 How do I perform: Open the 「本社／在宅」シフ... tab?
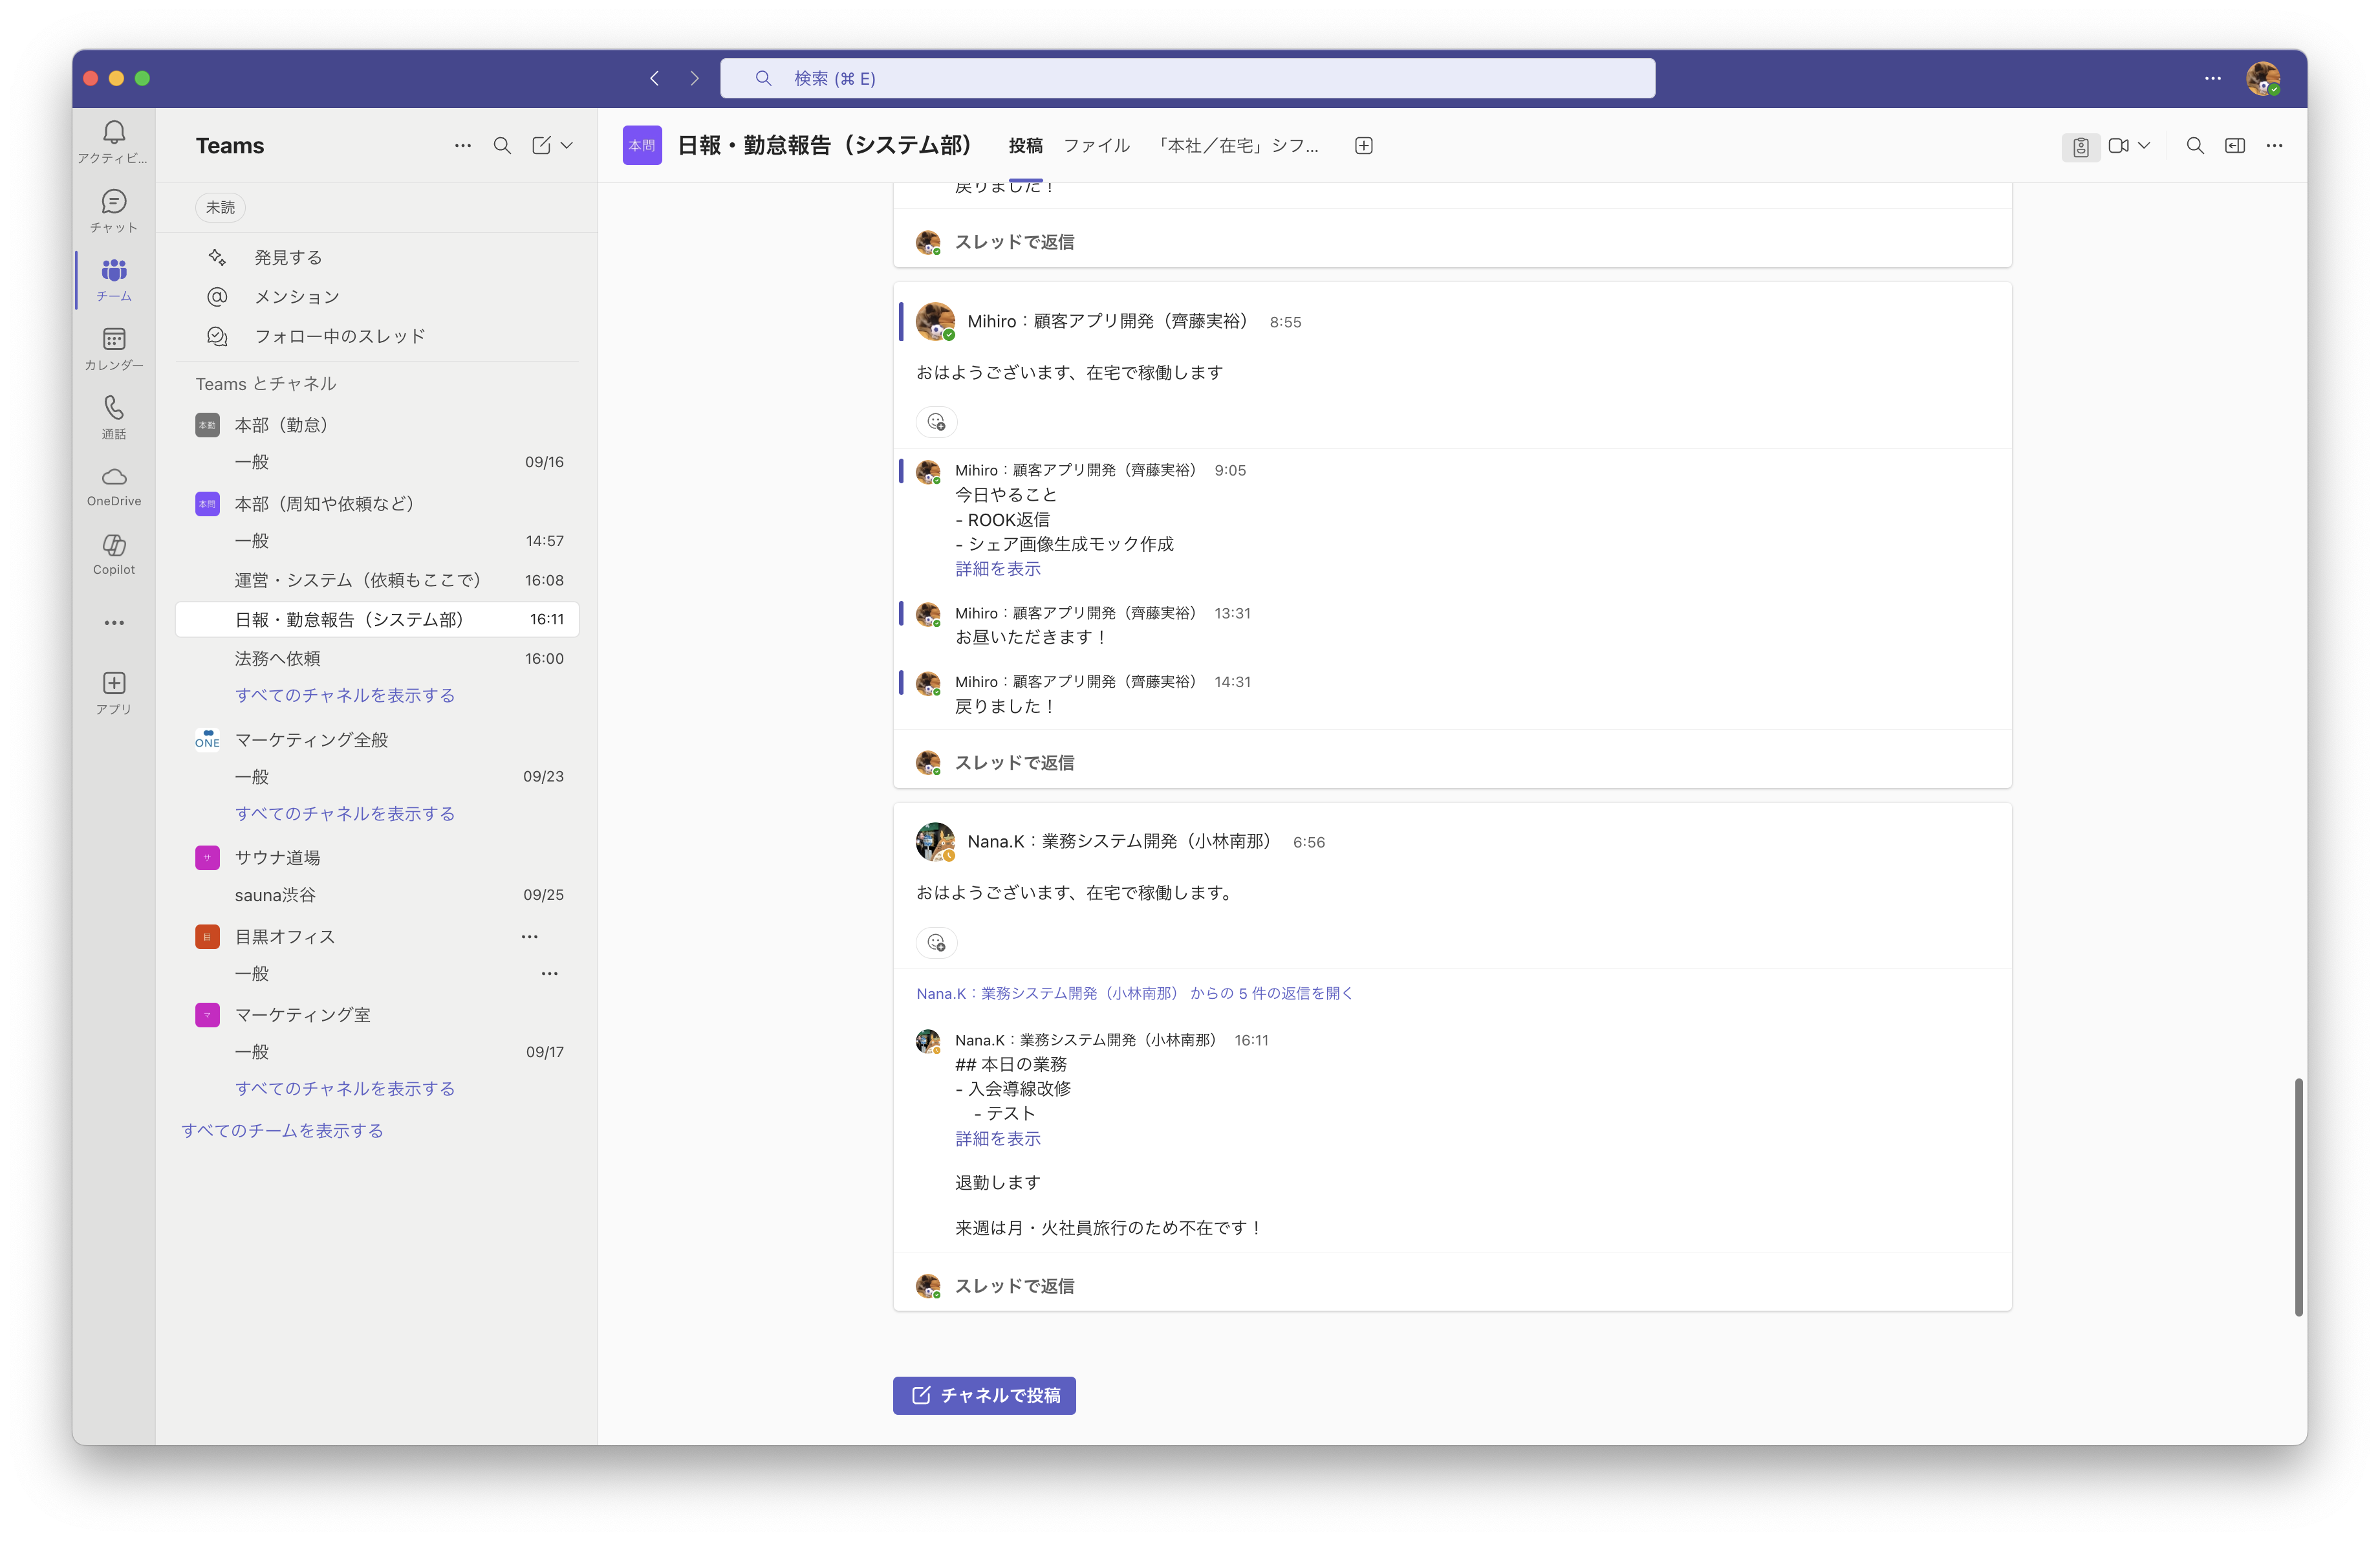1236,146
